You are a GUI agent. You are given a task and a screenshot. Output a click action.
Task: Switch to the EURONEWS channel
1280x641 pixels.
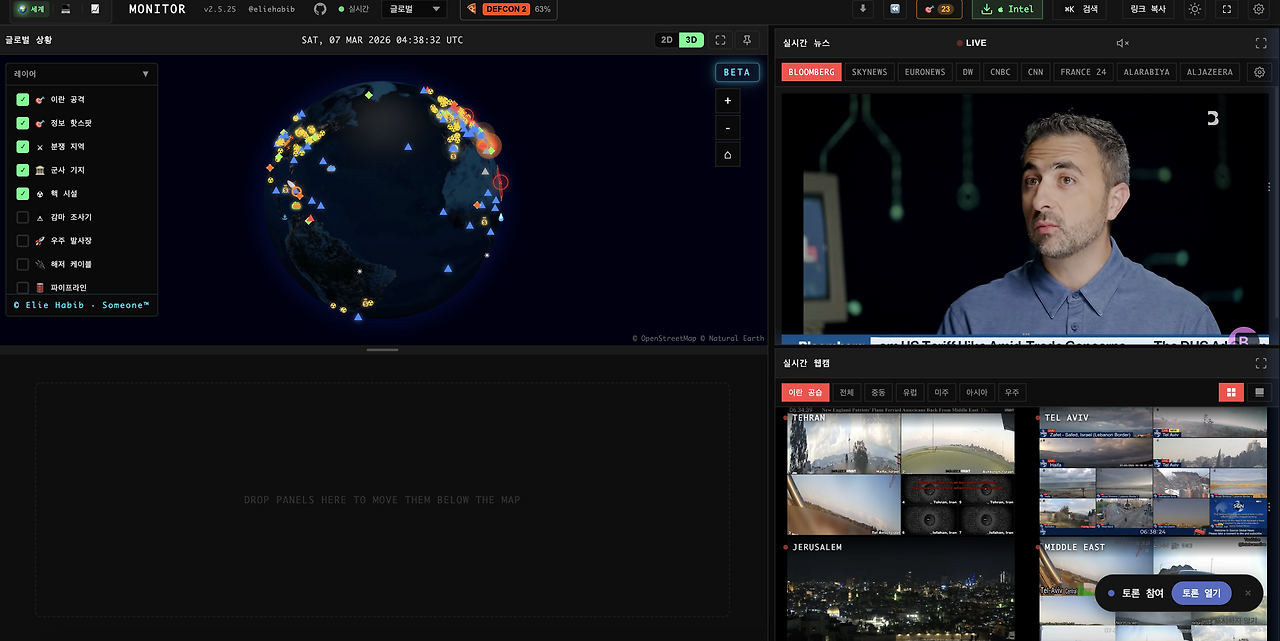pyautogui.click(x=925, y=72)
